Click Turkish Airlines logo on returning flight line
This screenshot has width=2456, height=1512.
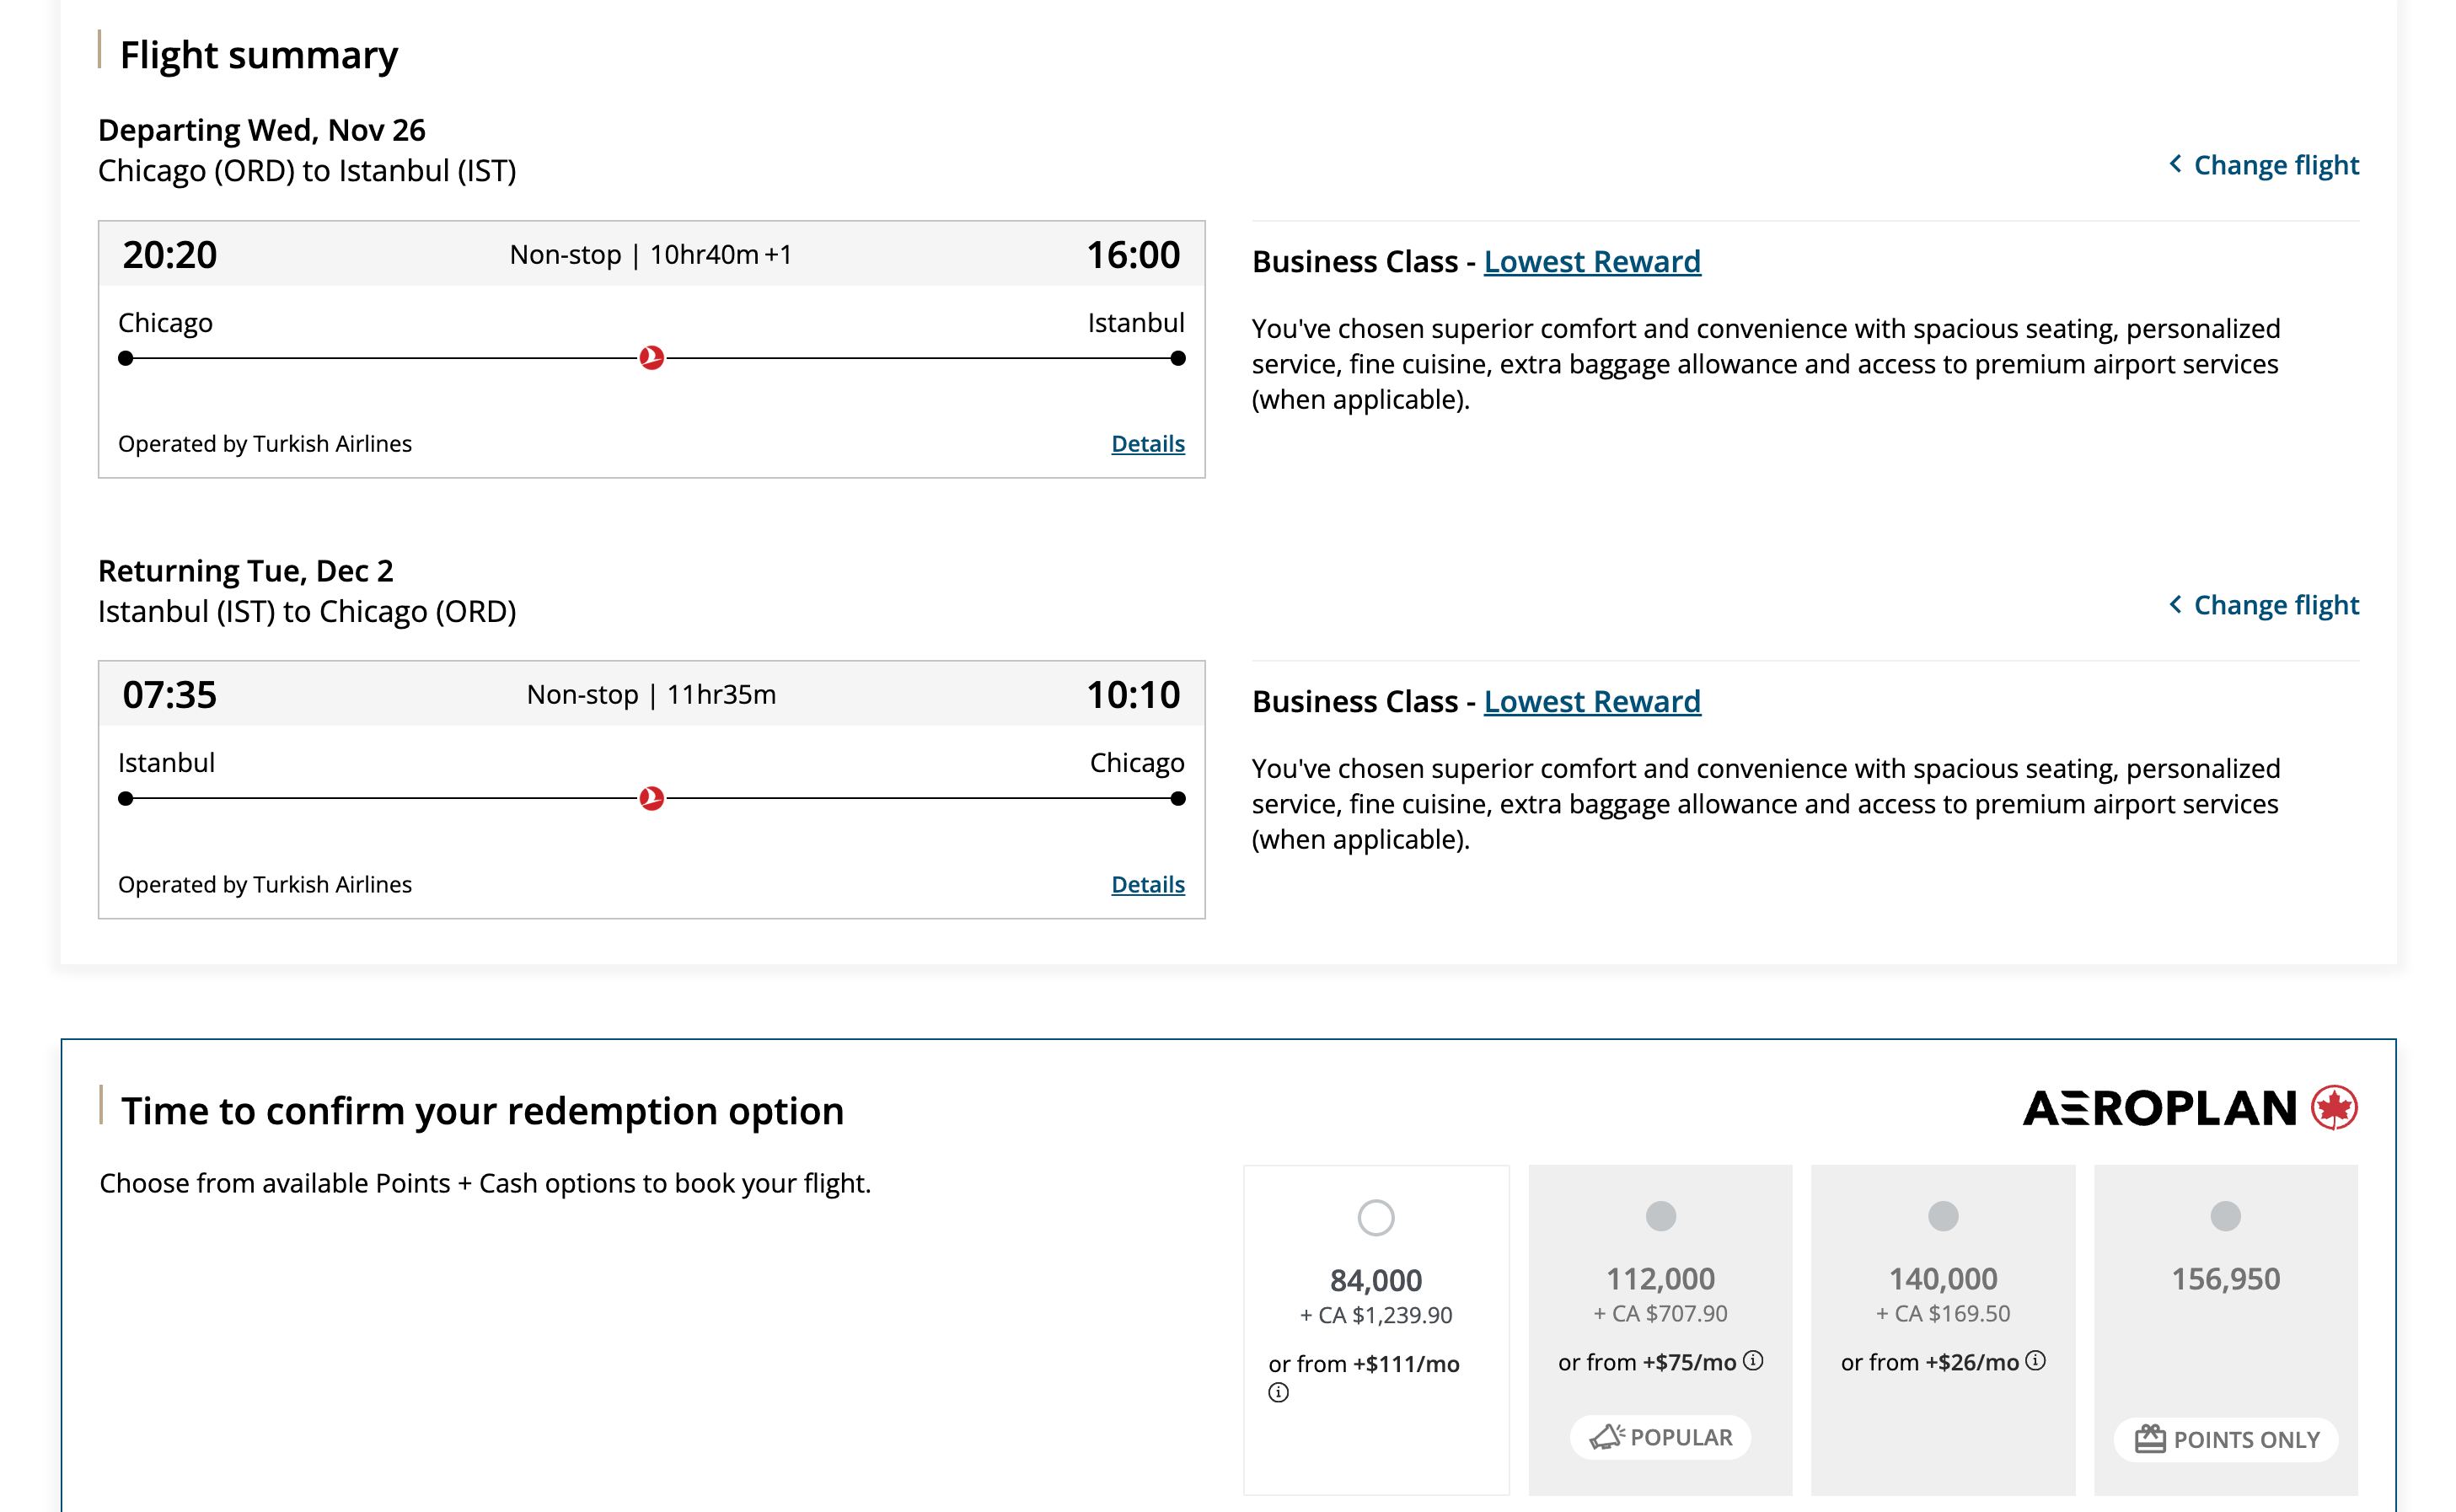(x=651, y=798)
